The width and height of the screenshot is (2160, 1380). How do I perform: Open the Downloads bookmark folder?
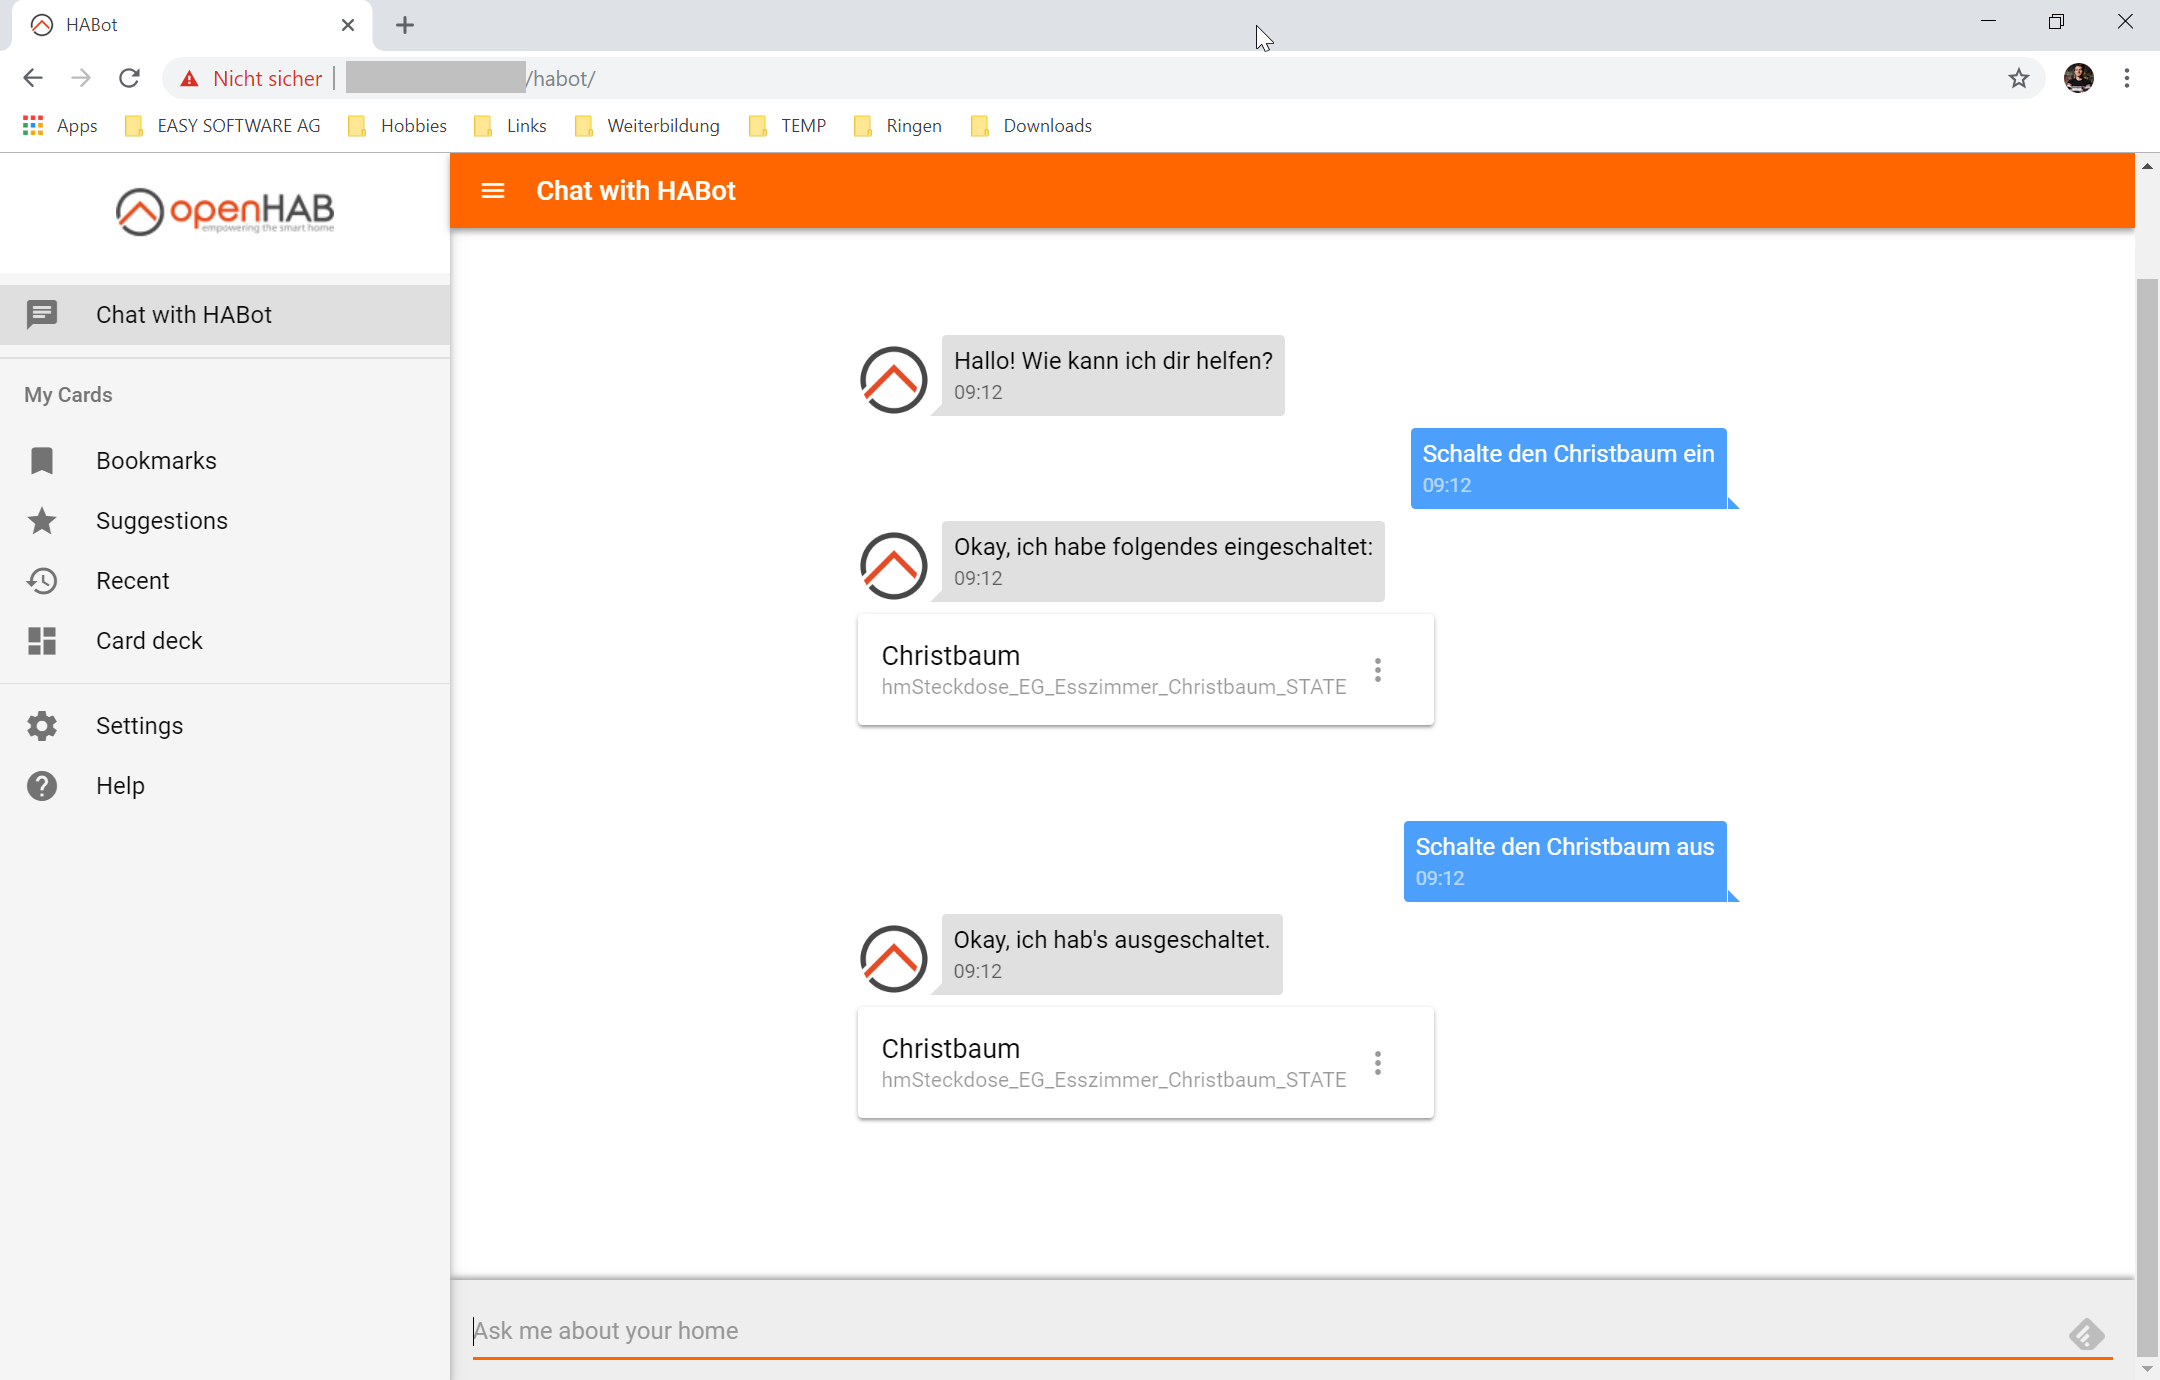coord(1031,126)
